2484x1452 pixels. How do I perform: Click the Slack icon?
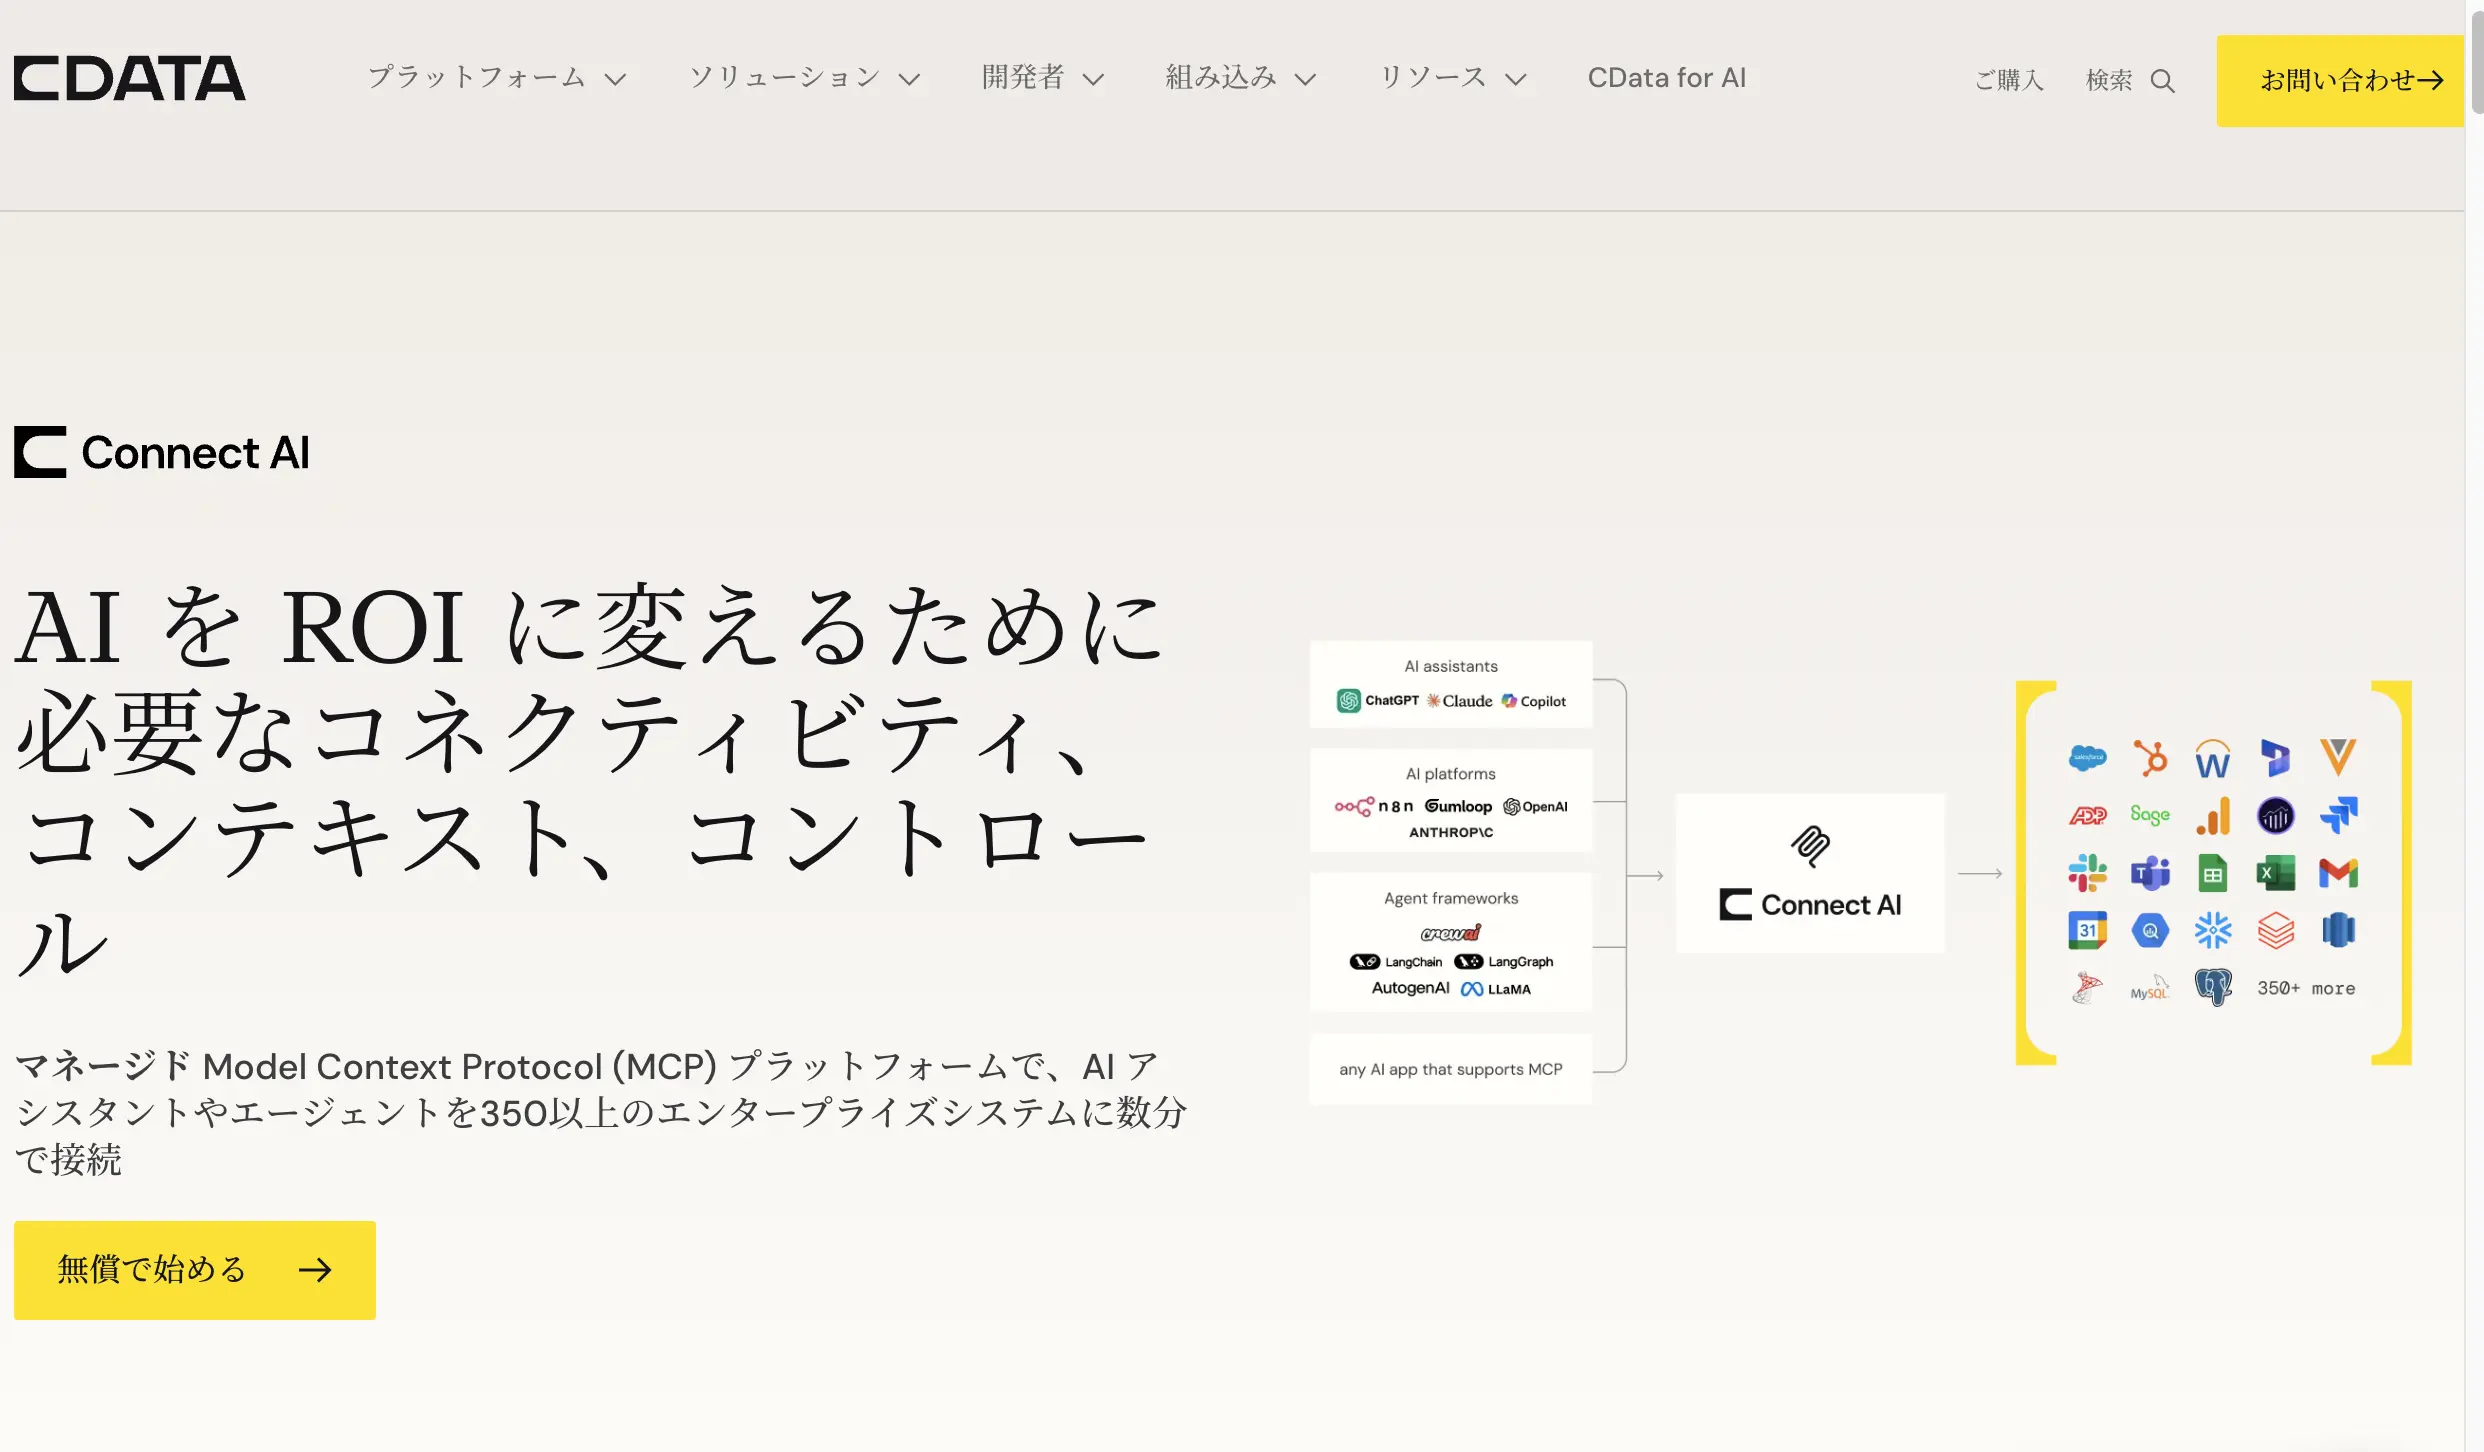(2087, 873)
